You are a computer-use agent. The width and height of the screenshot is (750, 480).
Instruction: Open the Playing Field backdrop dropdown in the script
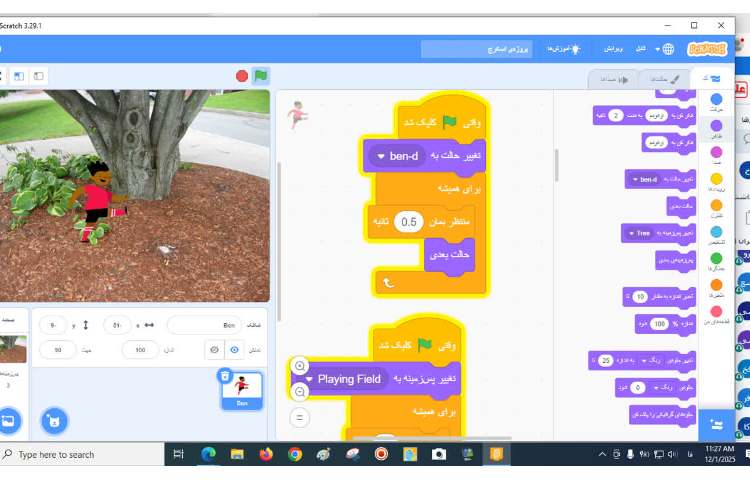tap(310, 379)
